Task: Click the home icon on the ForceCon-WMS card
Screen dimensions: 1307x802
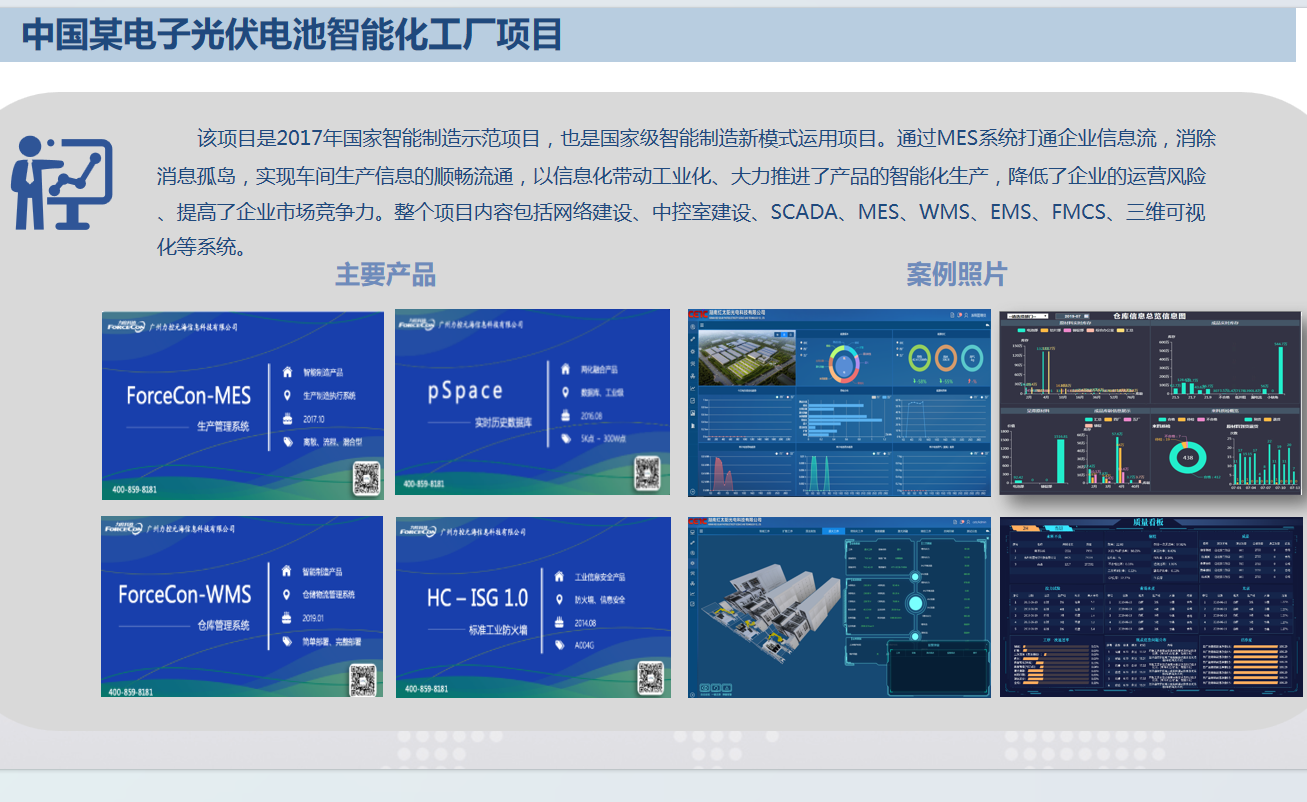Action: point(288,572)
